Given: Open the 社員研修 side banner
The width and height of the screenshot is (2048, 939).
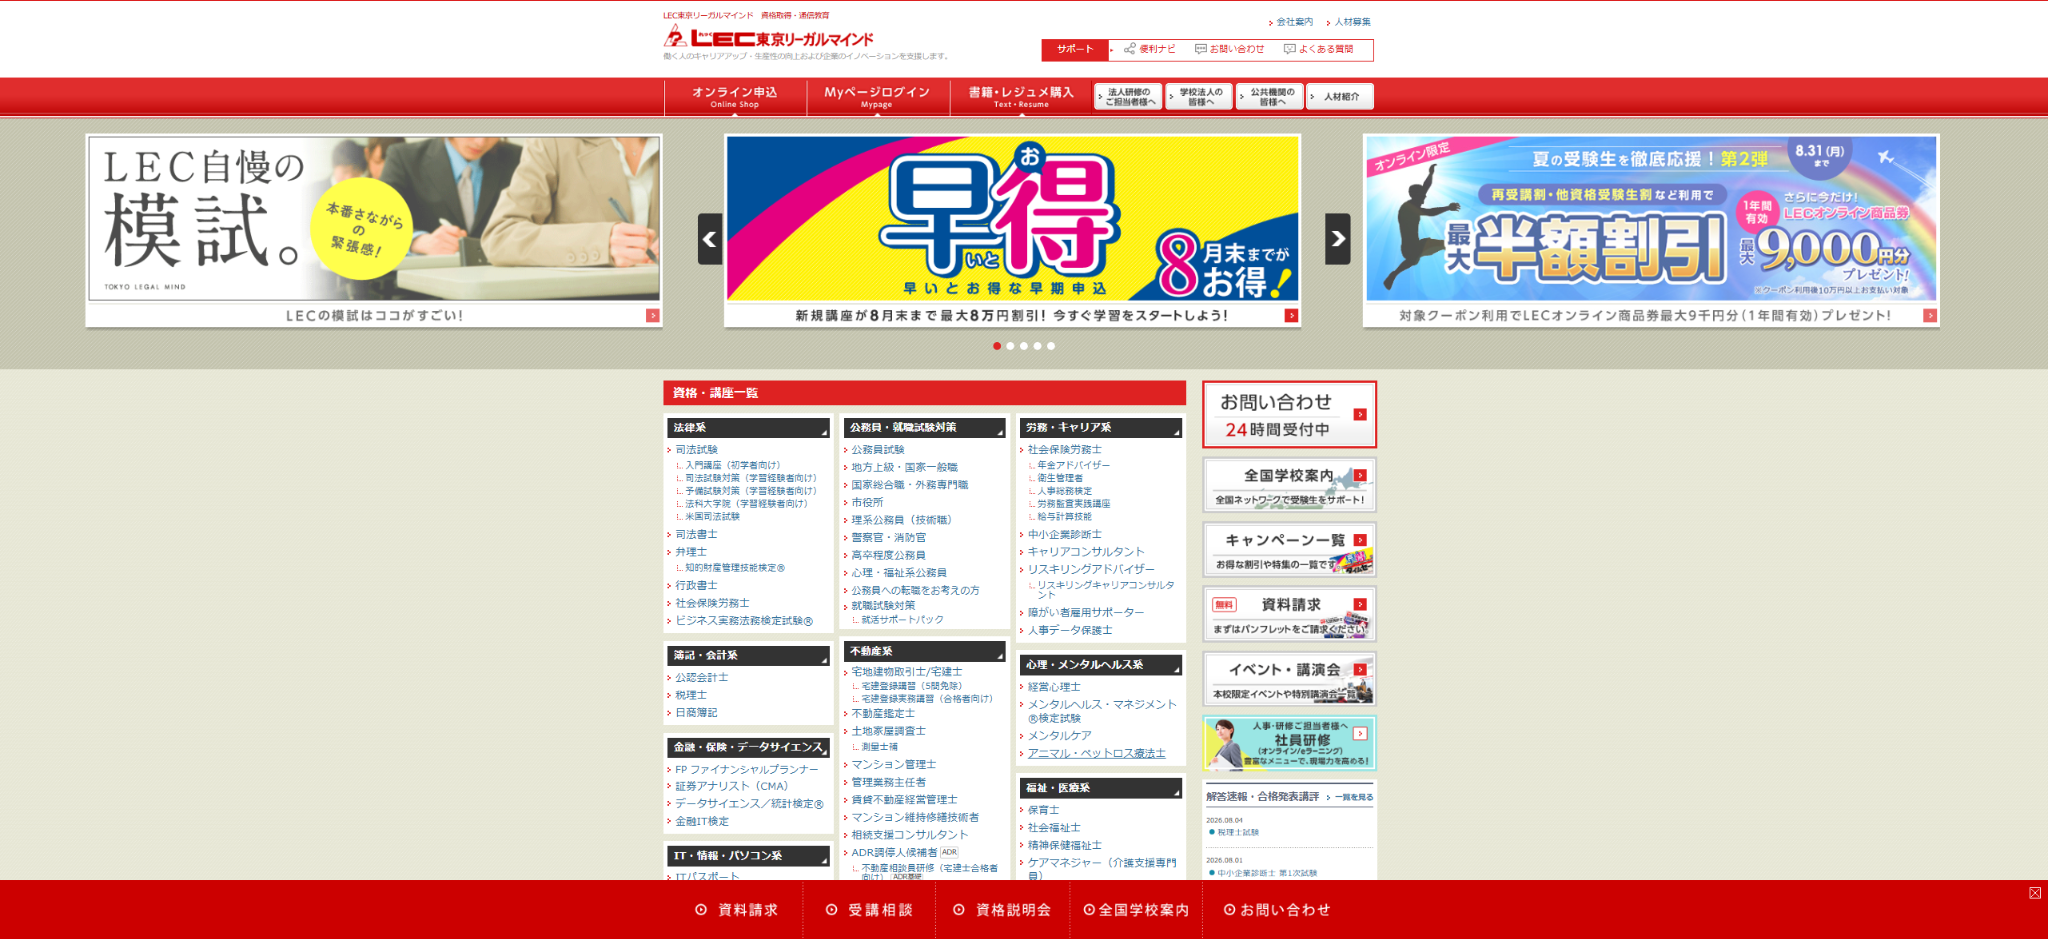Looking at the screenshot, I should (1289, 743).
